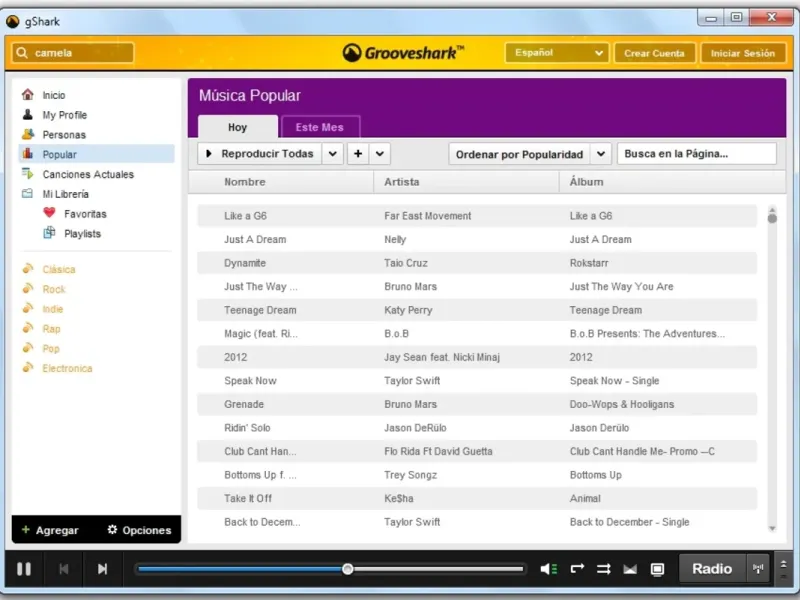This screenshot has height=600, width=800.
Task: Mute the volume speaker icon
Action: pos(548,568)
